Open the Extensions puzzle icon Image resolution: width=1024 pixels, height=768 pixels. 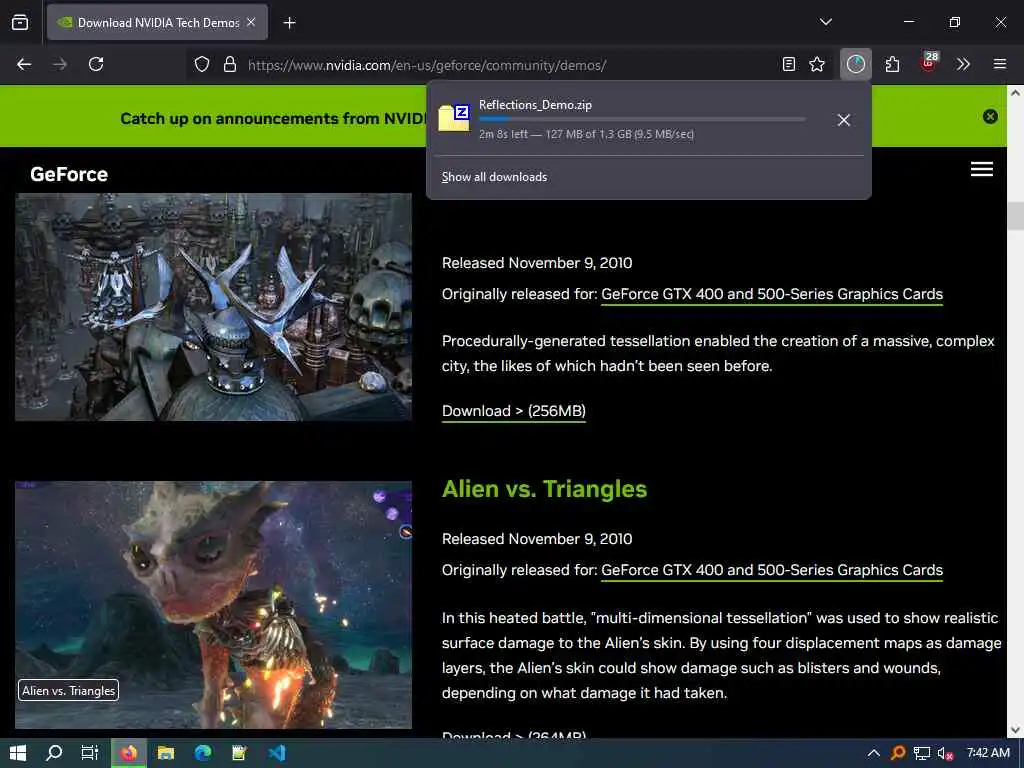click(x=893, y=64)
